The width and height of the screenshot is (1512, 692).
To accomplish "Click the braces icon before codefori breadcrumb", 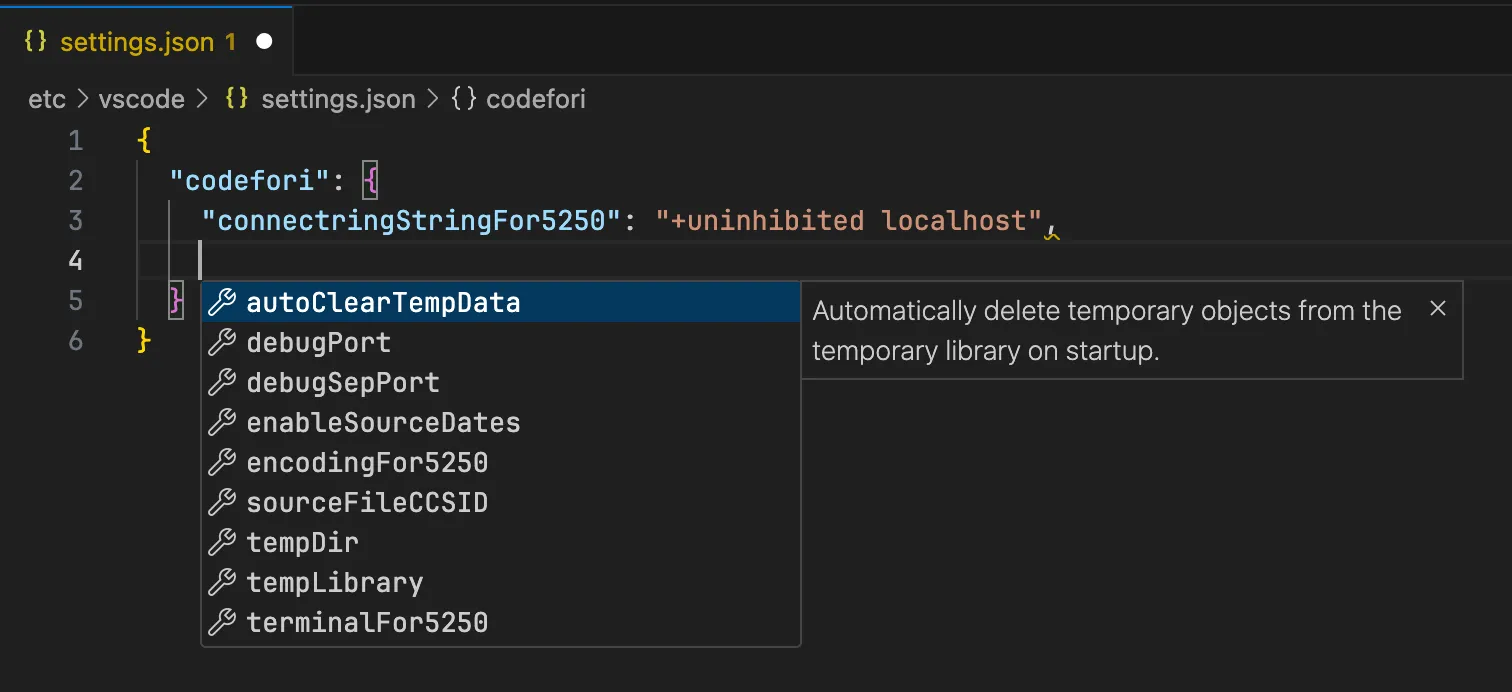I will (463, 99).
